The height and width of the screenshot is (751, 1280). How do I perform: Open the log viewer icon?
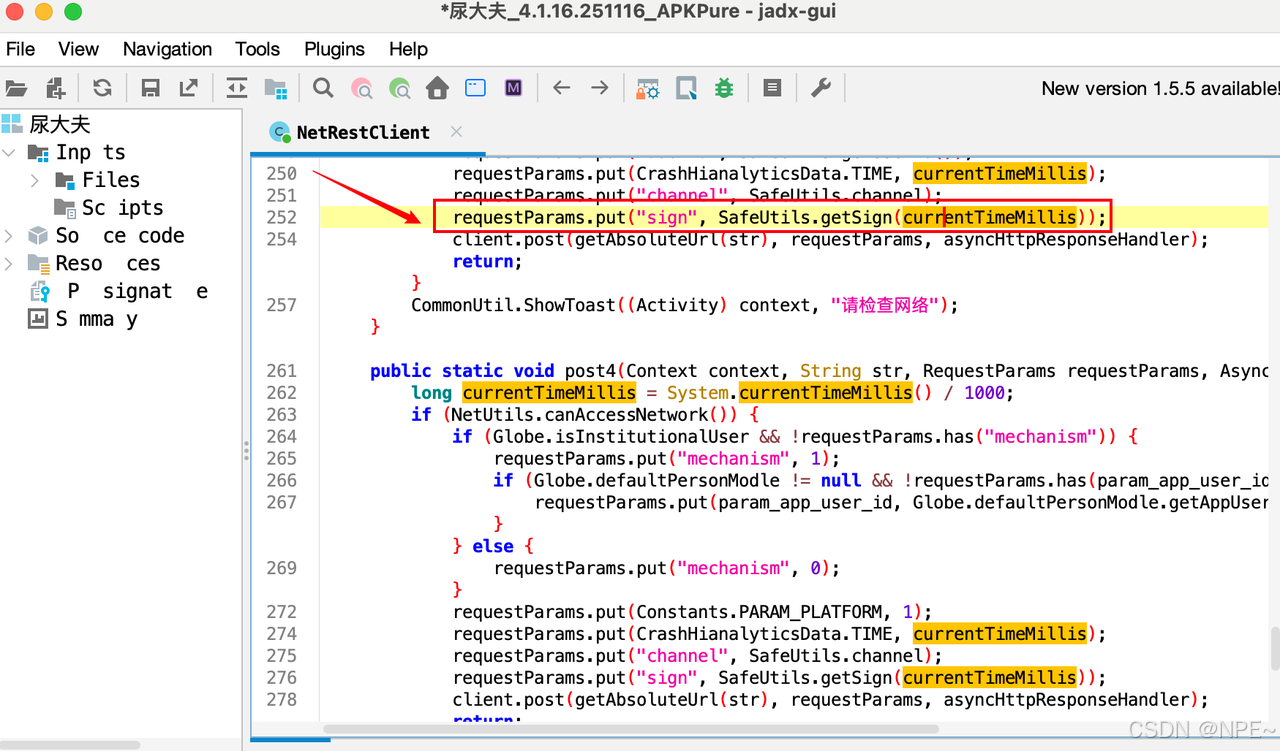click(772, 89)
